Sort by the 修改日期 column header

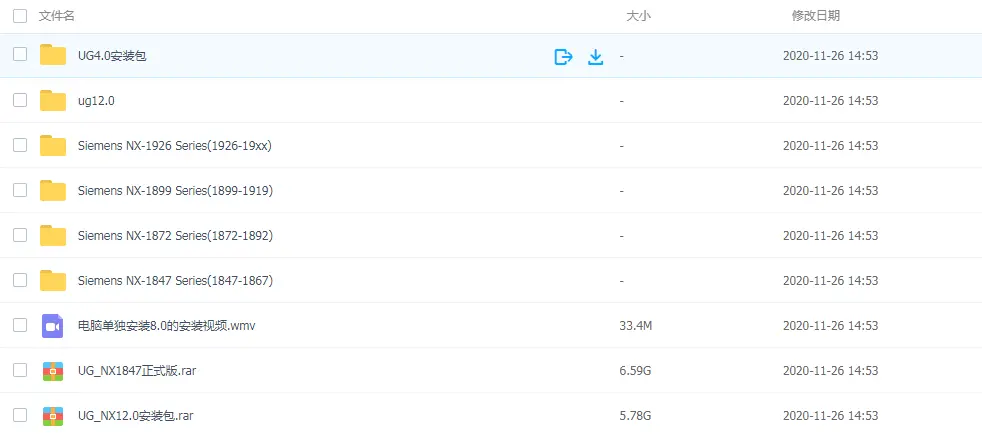point(815,16)
